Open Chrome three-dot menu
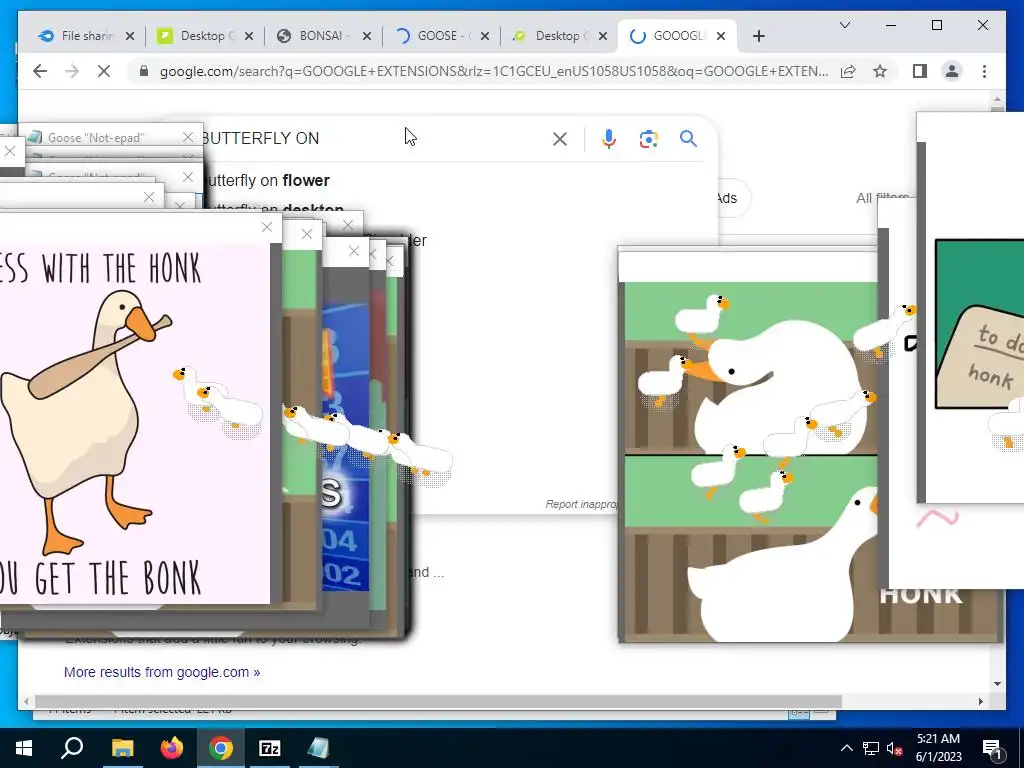Screen dimensions: 1024x768 984,71
